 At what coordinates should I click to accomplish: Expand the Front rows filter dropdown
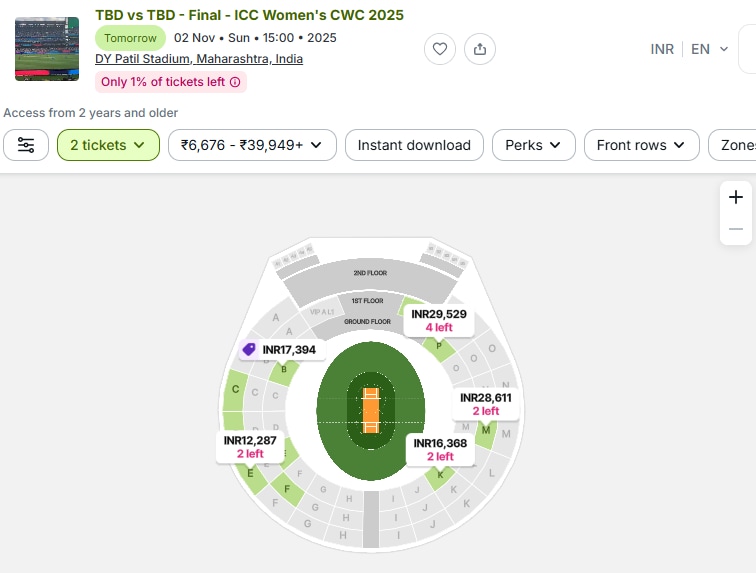(641, 145)
